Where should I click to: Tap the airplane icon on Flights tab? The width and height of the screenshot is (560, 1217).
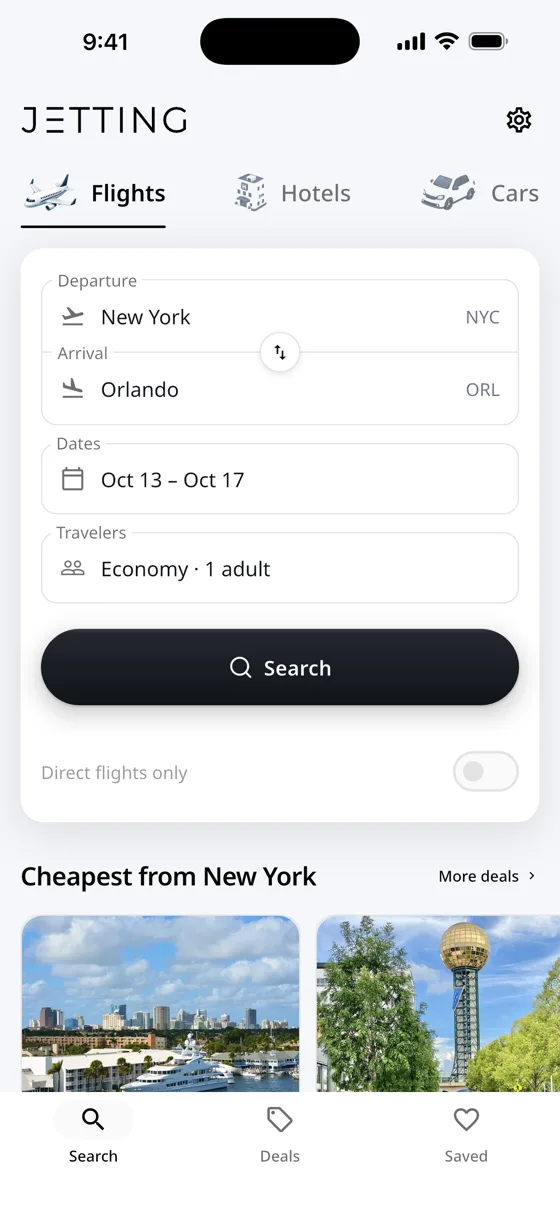tap(50, 191)
